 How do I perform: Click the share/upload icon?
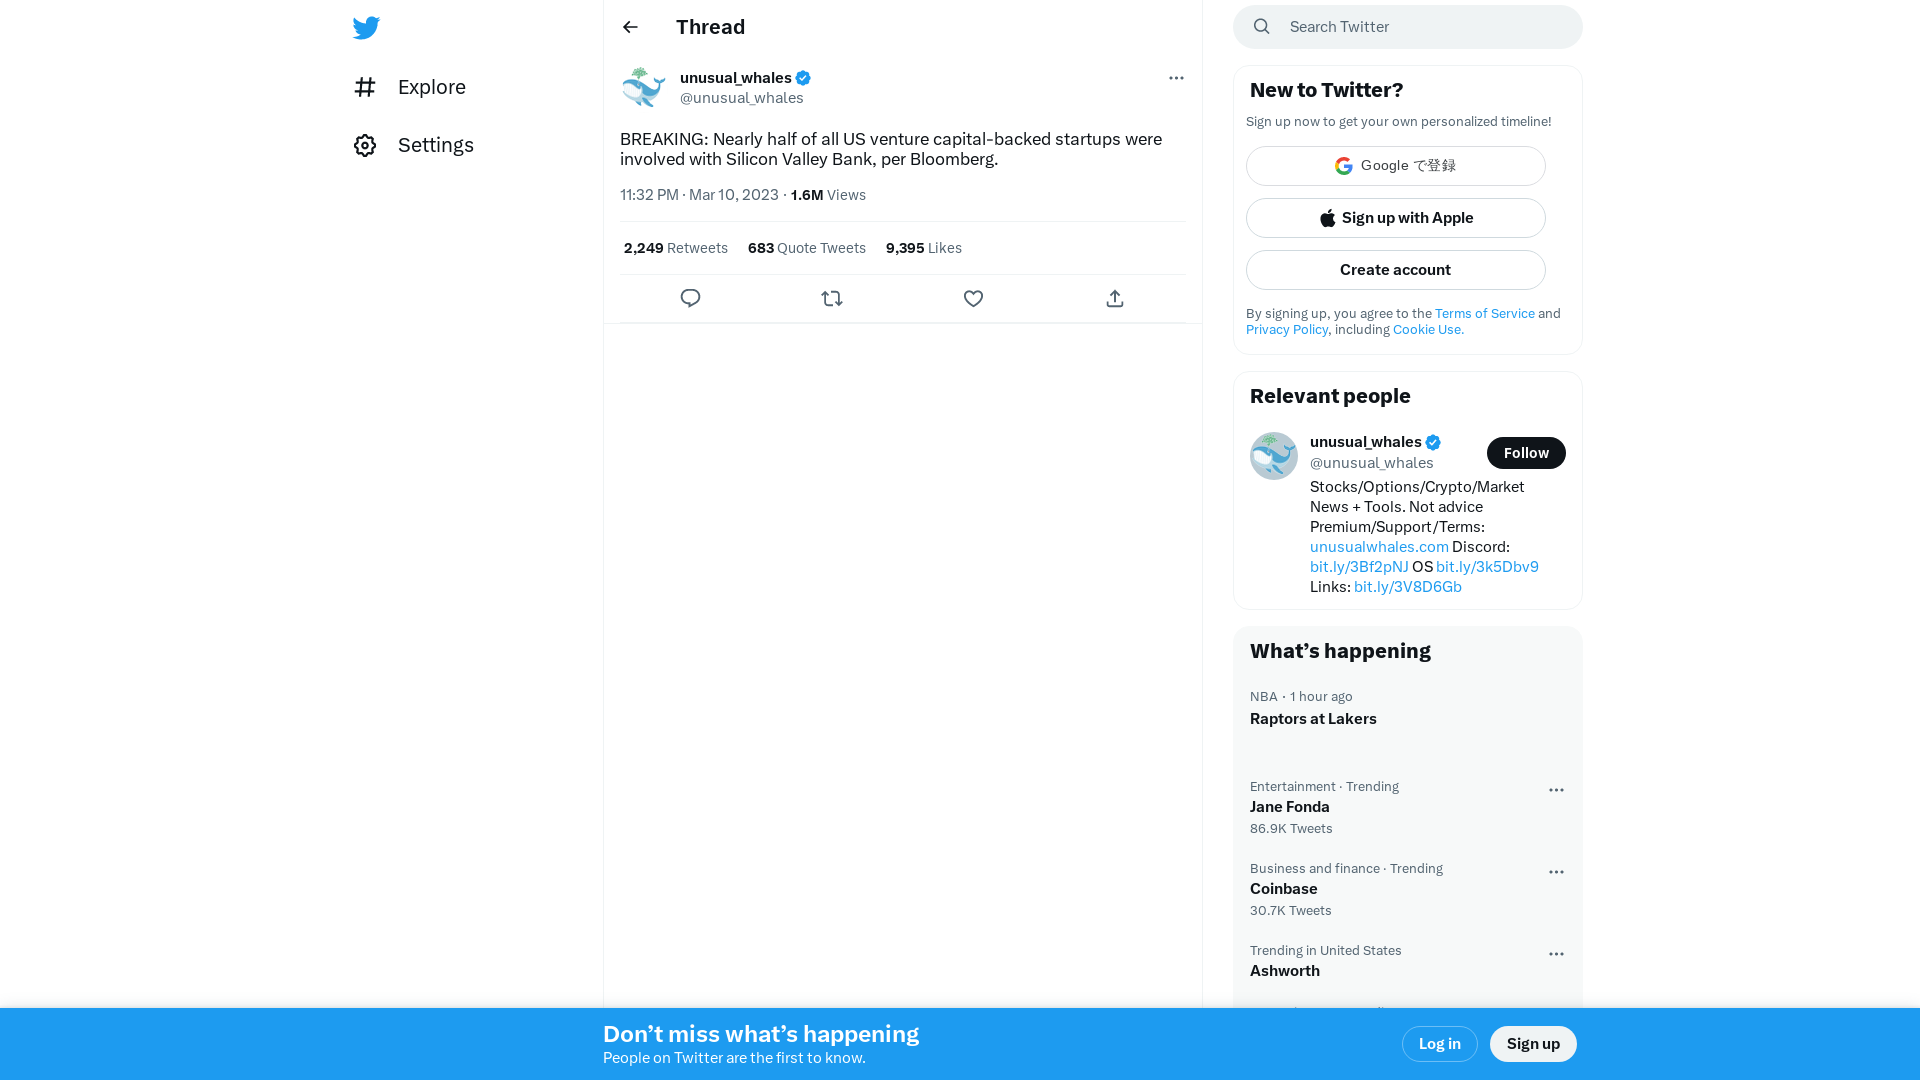pyautogui.click(x=1114, y=298)
